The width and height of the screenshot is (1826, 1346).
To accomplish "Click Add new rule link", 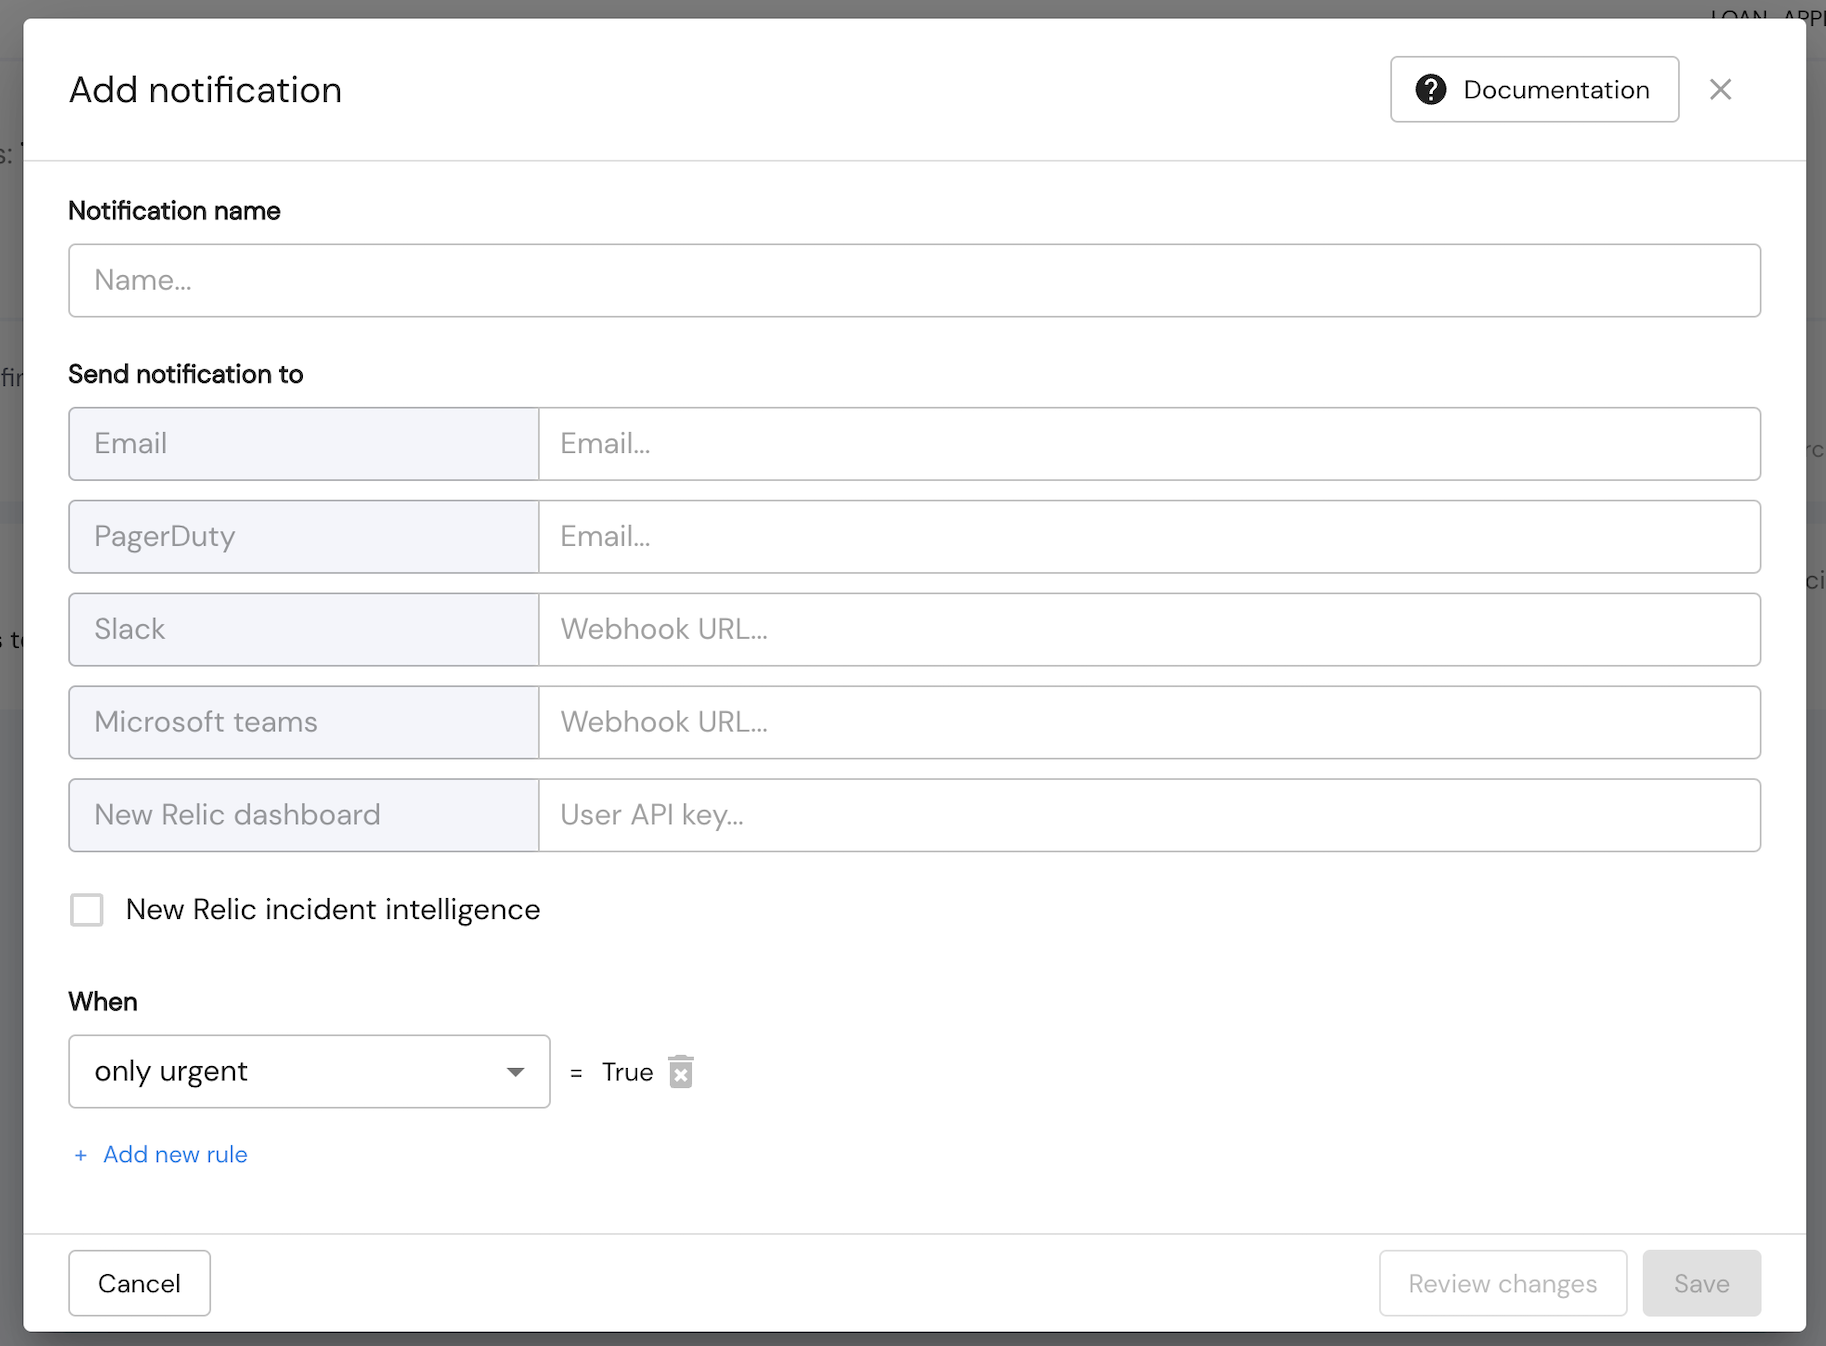I will point(175,1155).
